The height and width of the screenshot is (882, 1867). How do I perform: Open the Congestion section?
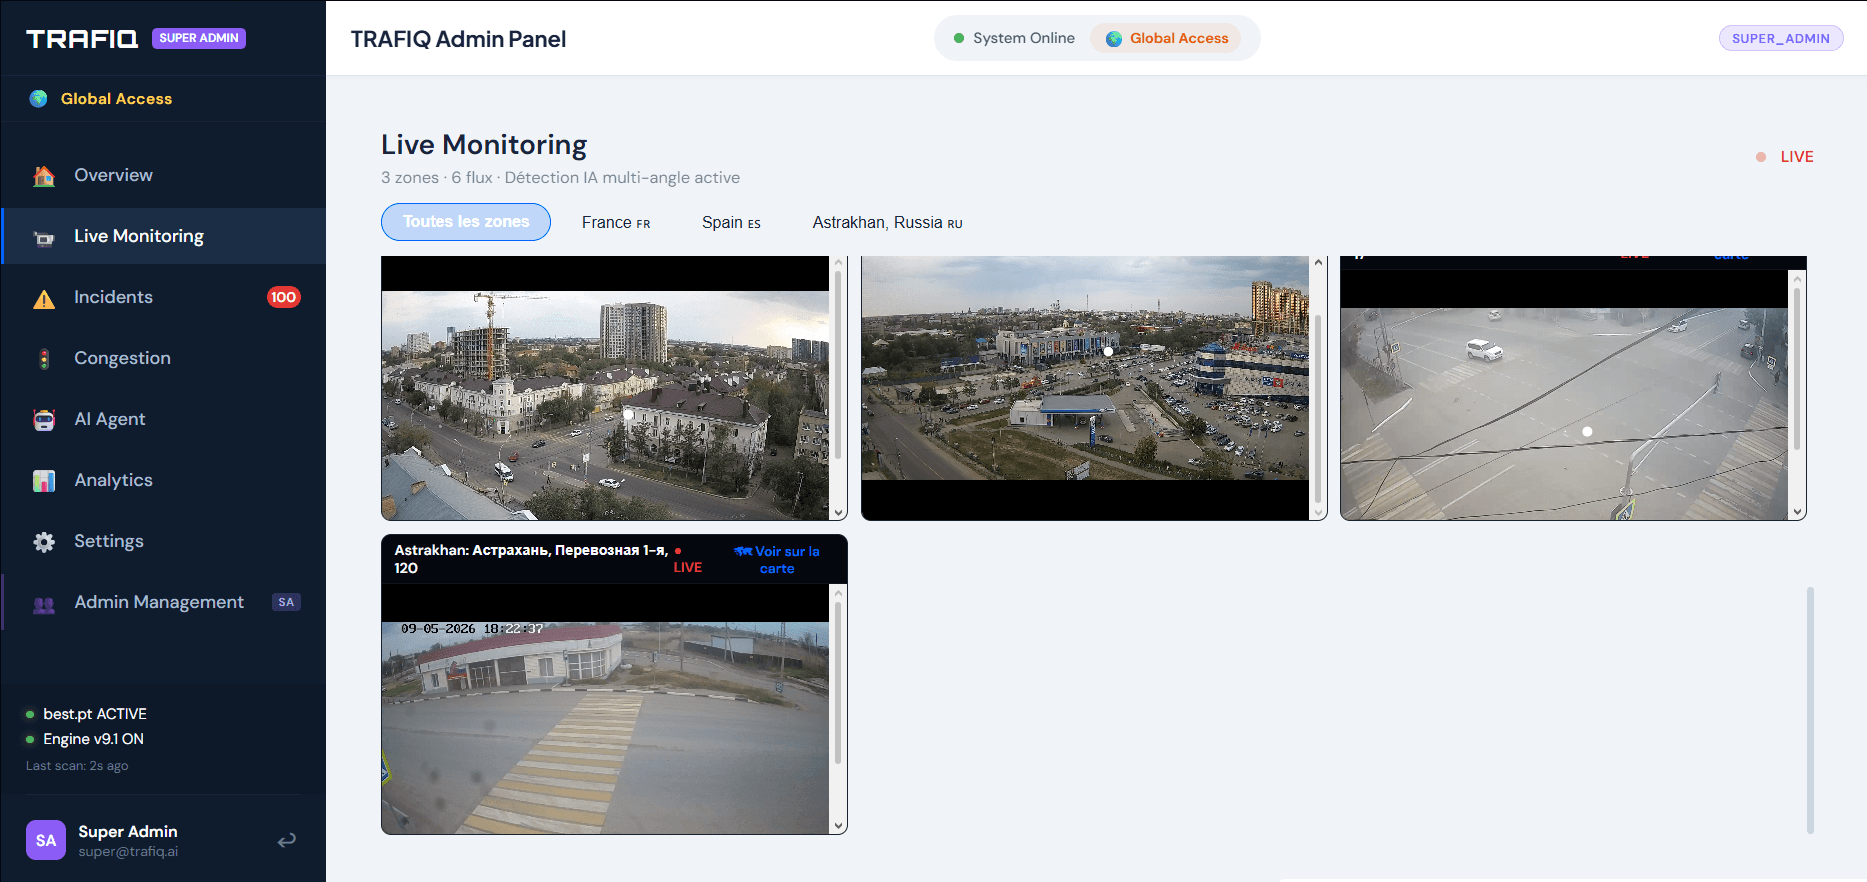pyautogui.click(x=163, y=358)
